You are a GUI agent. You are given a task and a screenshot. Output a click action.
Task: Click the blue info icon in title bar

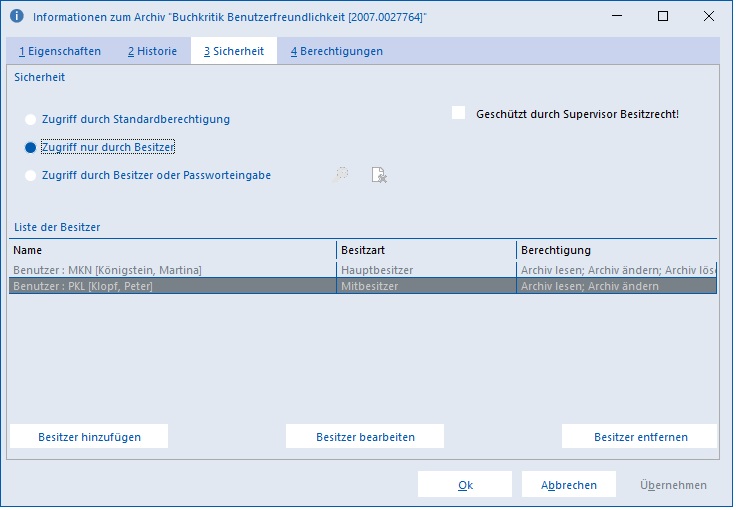click(17, 16)
